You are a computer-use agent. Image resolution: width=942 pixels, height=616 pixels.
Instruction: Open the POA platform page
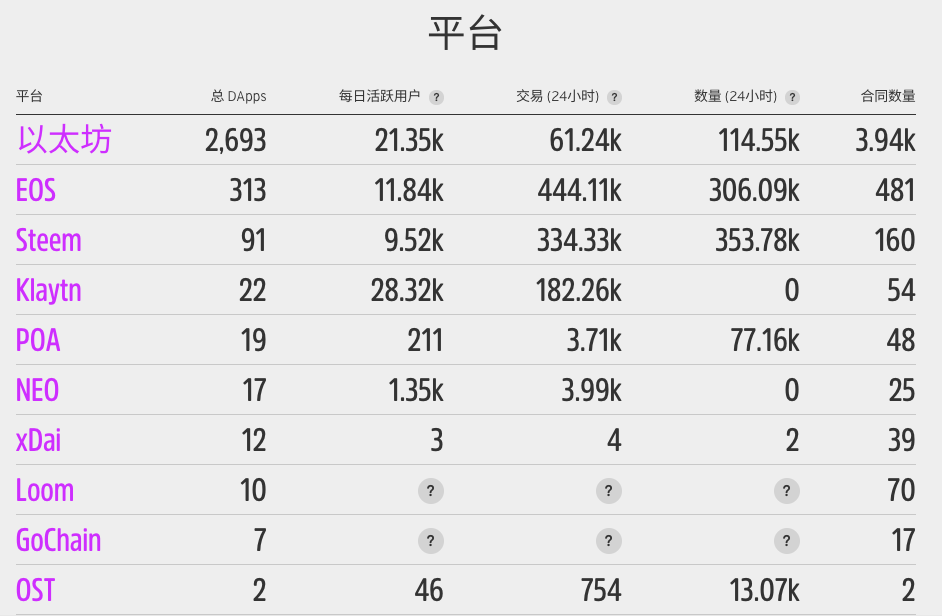(x=37, y=341)
